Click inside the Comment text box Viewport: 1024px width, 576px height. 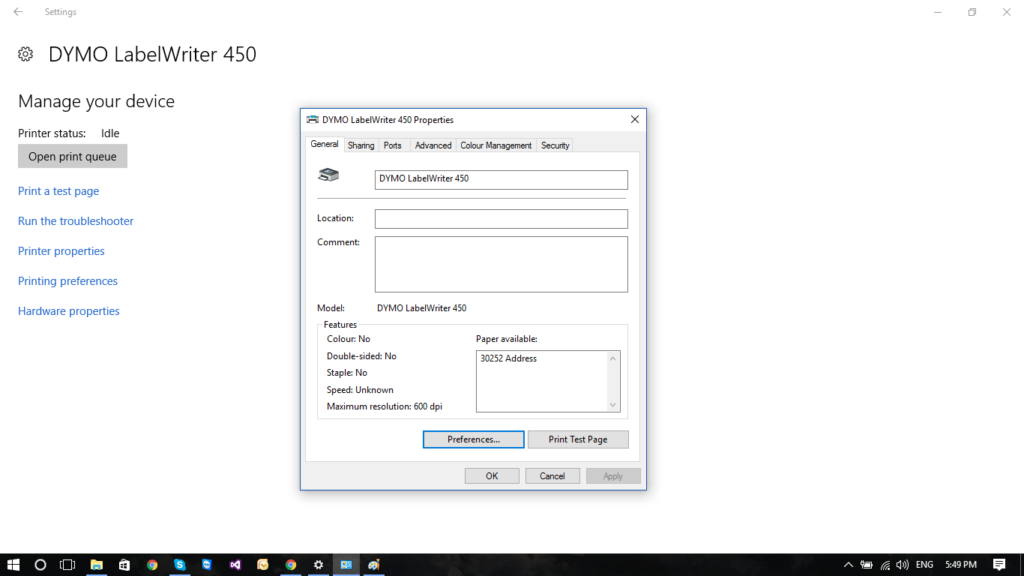coord(501,264)
